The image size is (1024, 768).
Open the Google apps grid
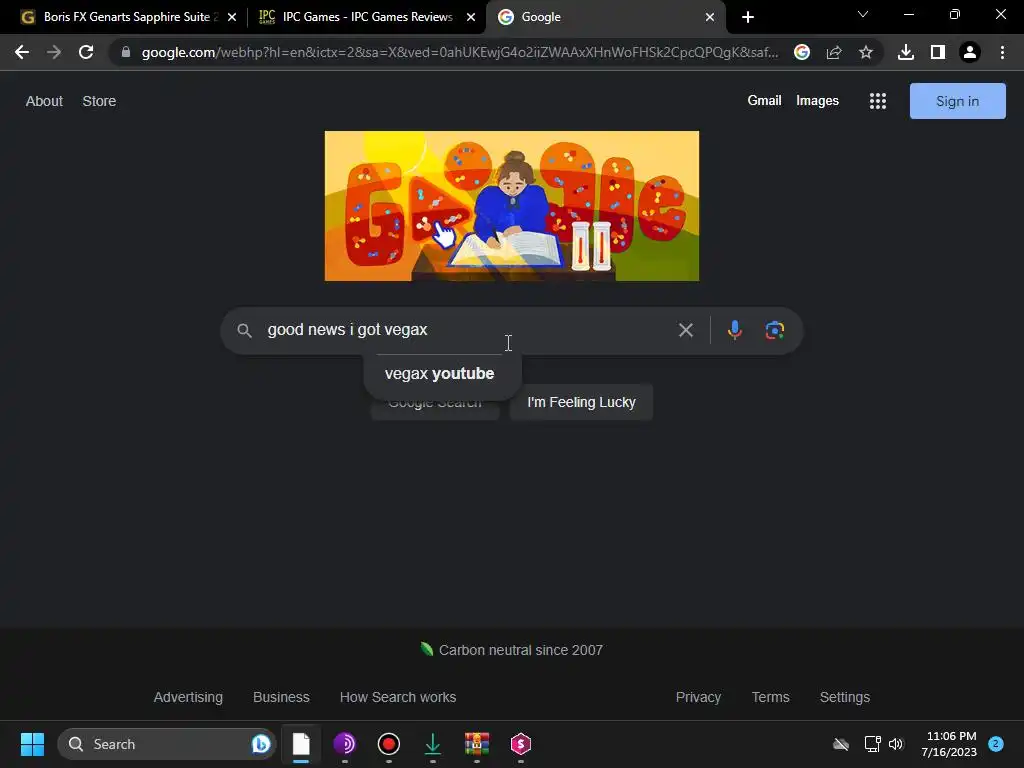coord(878,101)
